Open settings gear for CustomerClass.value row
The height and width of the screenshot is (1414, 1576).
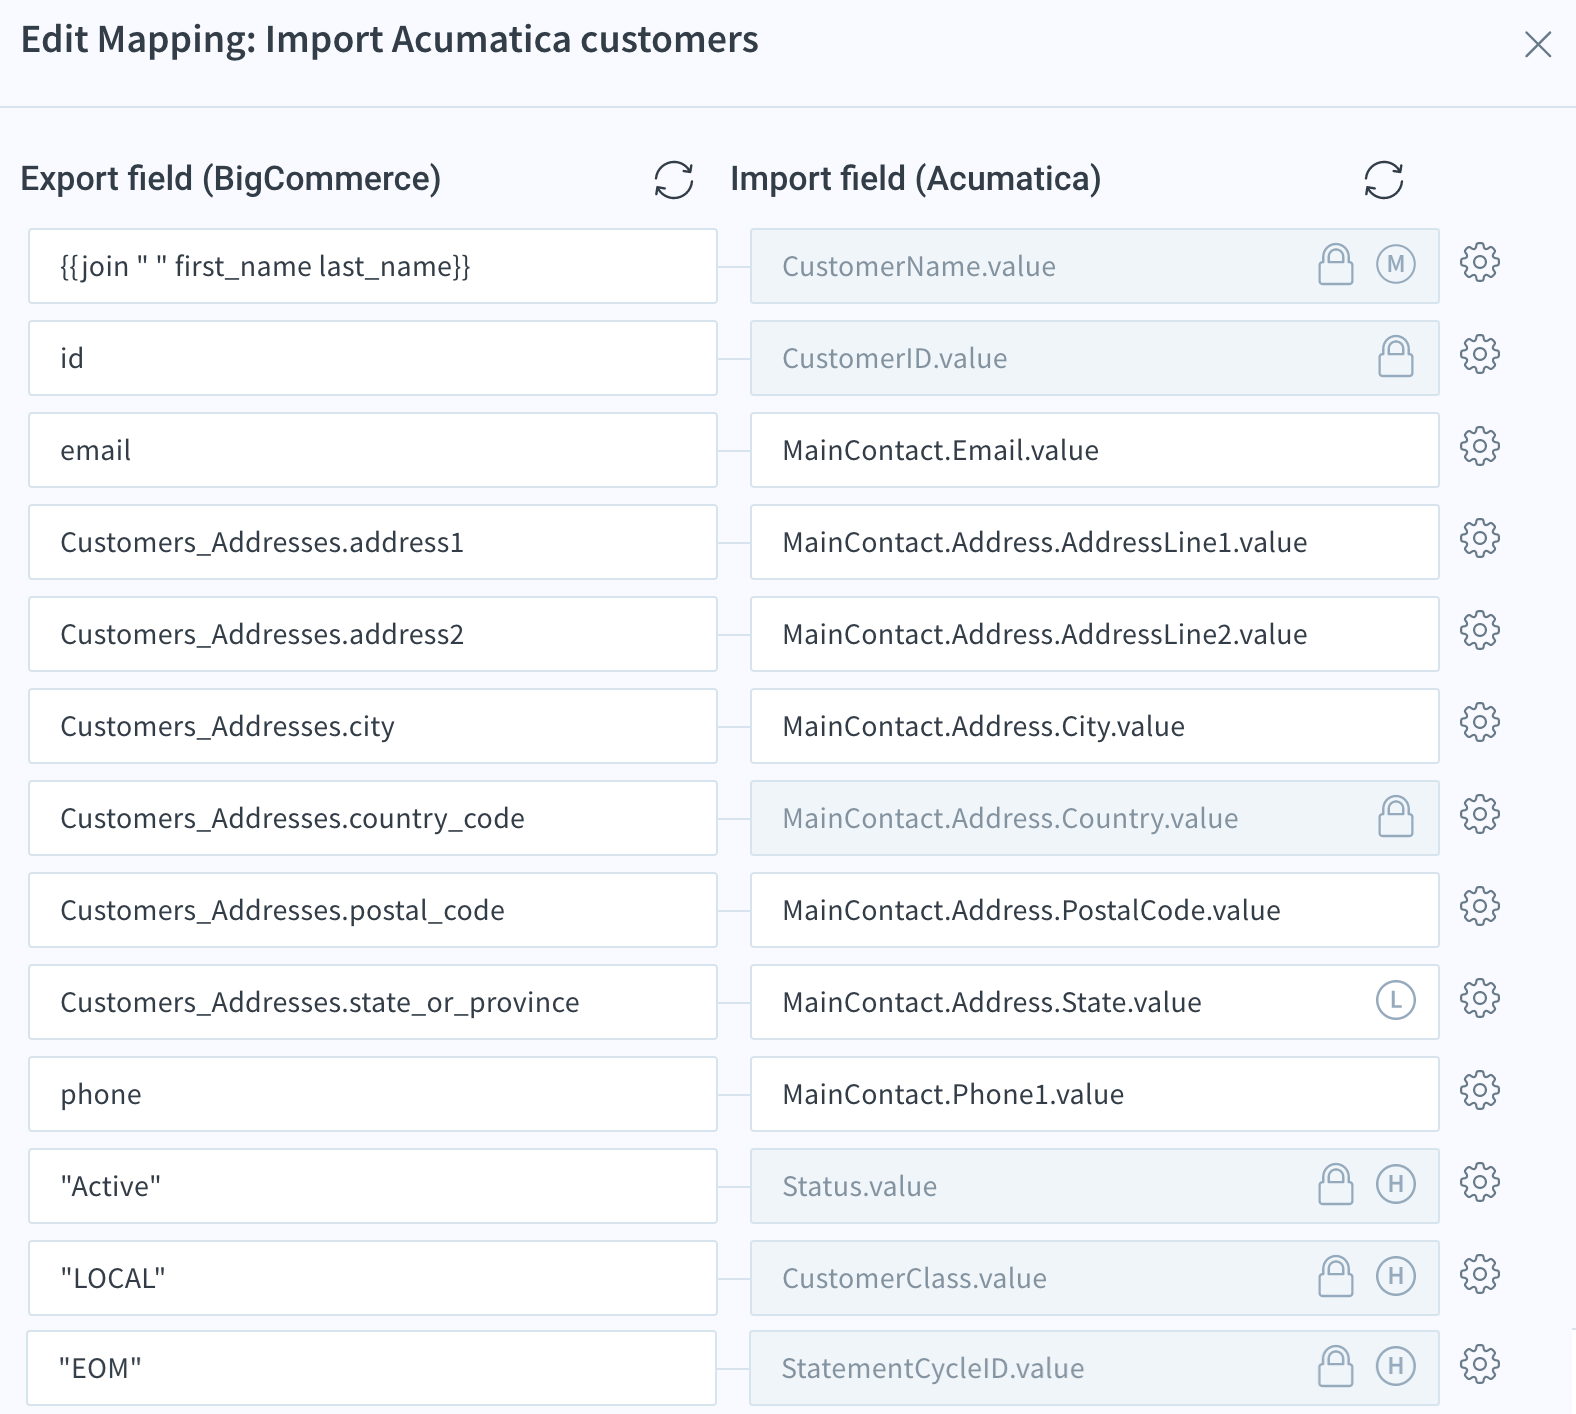[x=1480, y=1274]
